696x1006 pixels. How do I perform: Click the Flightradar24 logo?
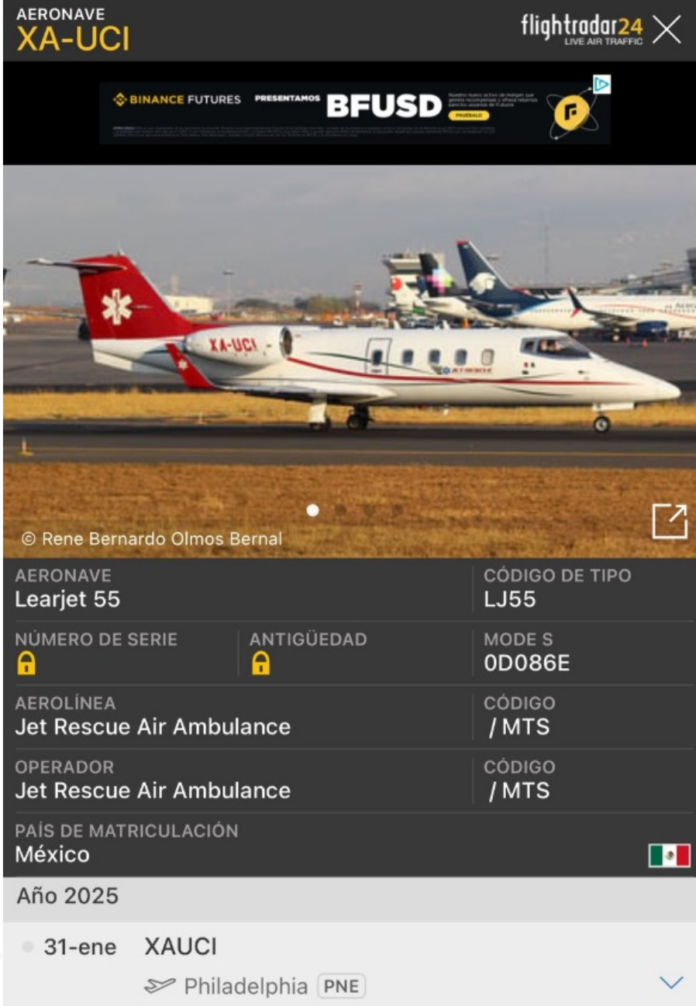point(582,30)
